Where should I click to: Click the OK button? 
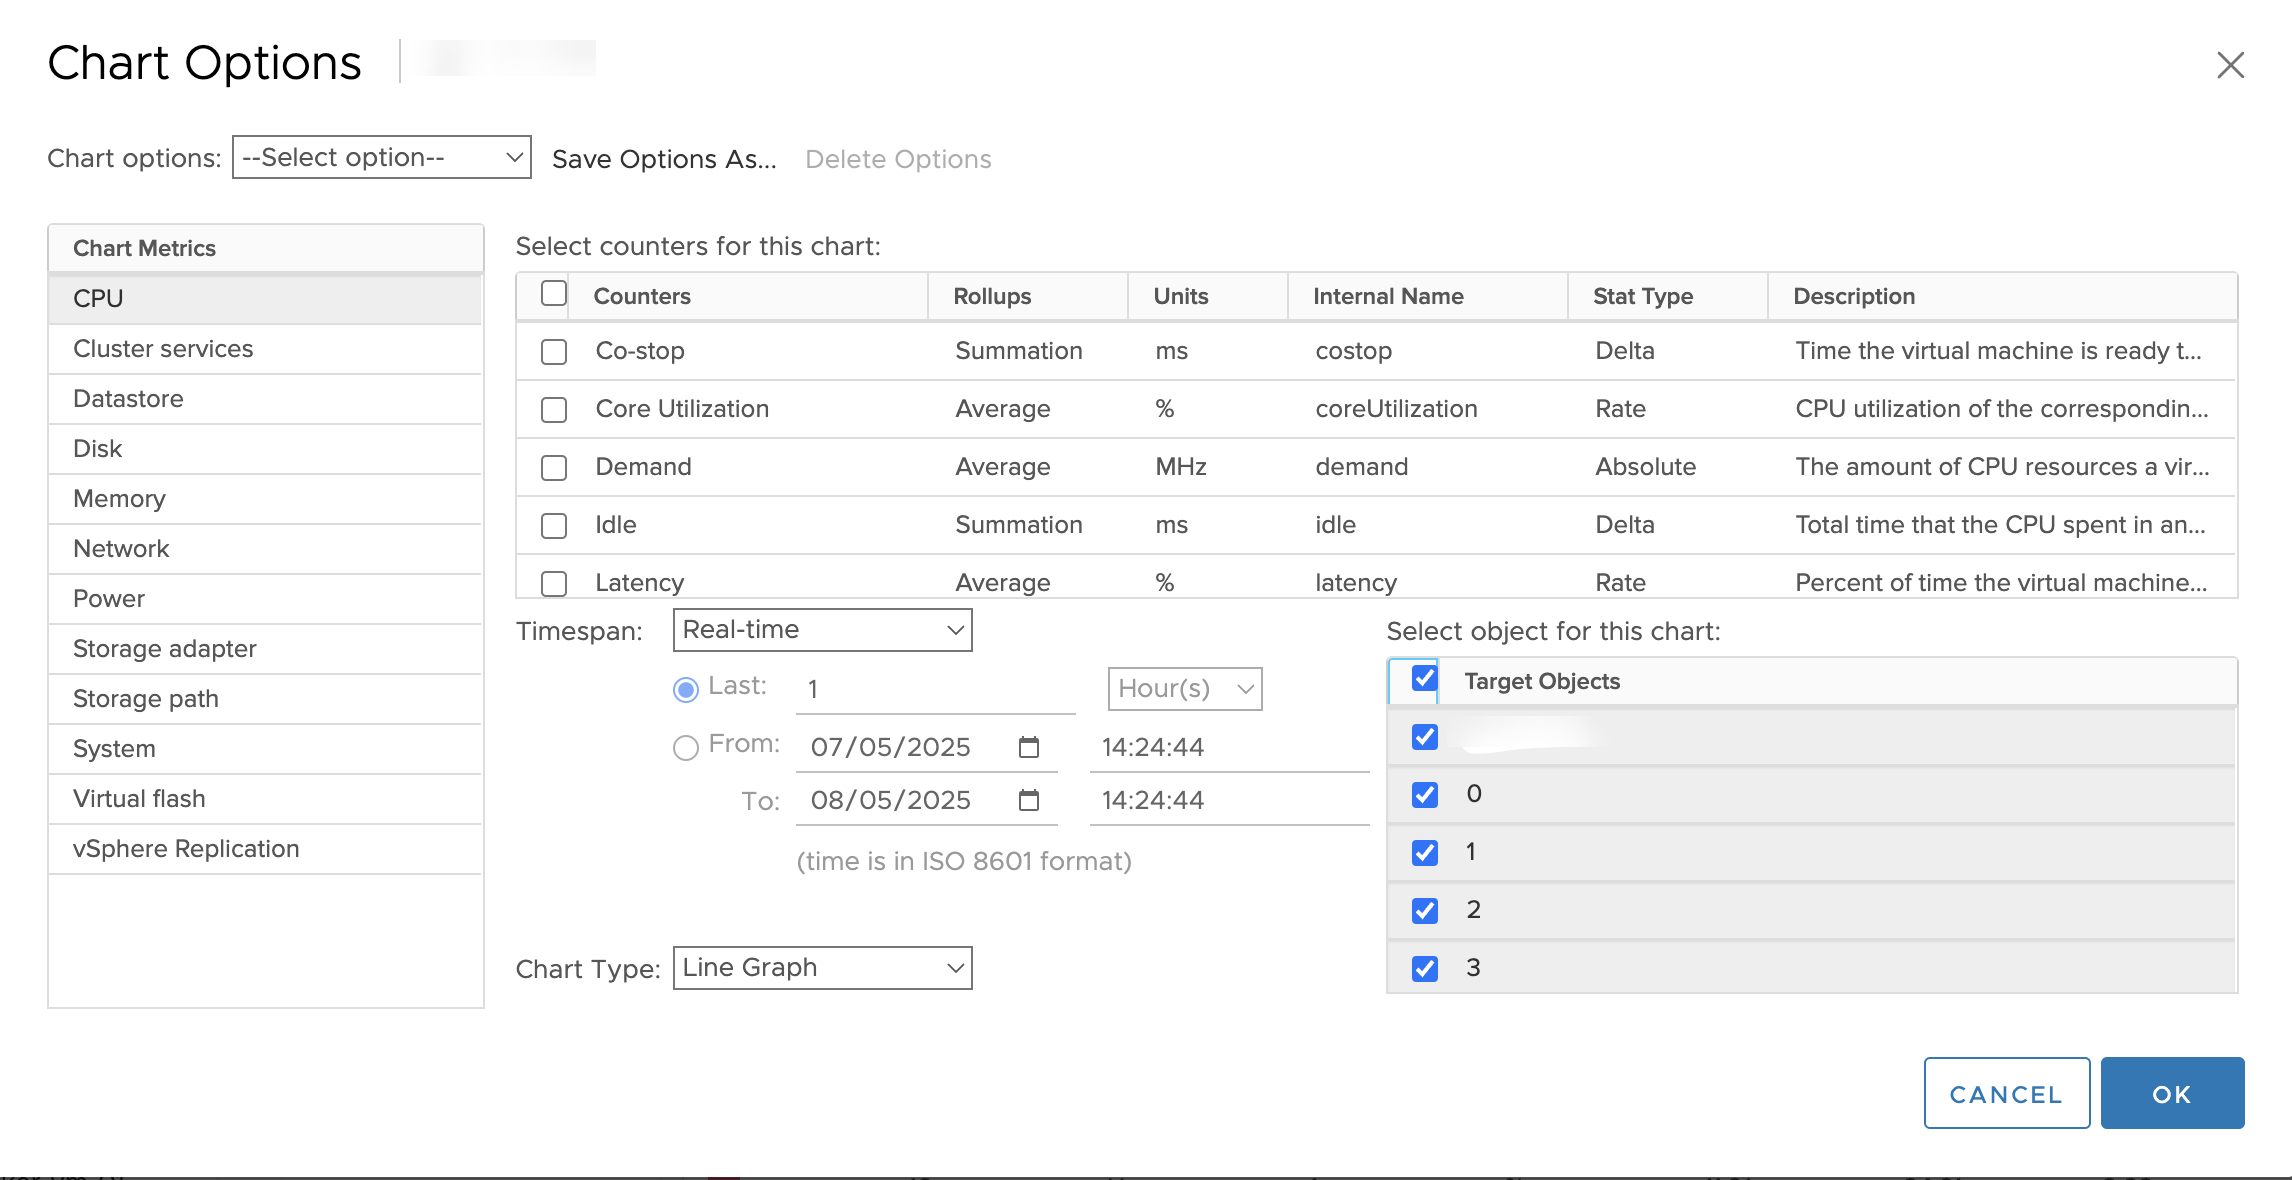pos(2172,1093)
